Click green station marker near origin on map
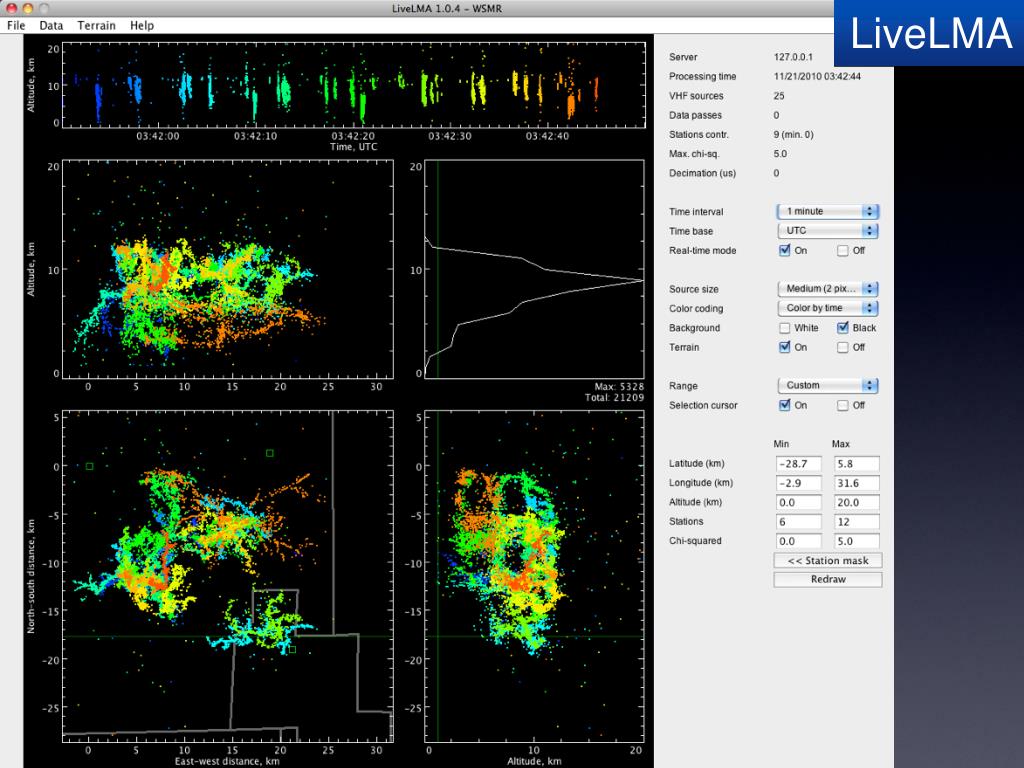This screenshot has height=768, width=1024. [x=89, y=466]
